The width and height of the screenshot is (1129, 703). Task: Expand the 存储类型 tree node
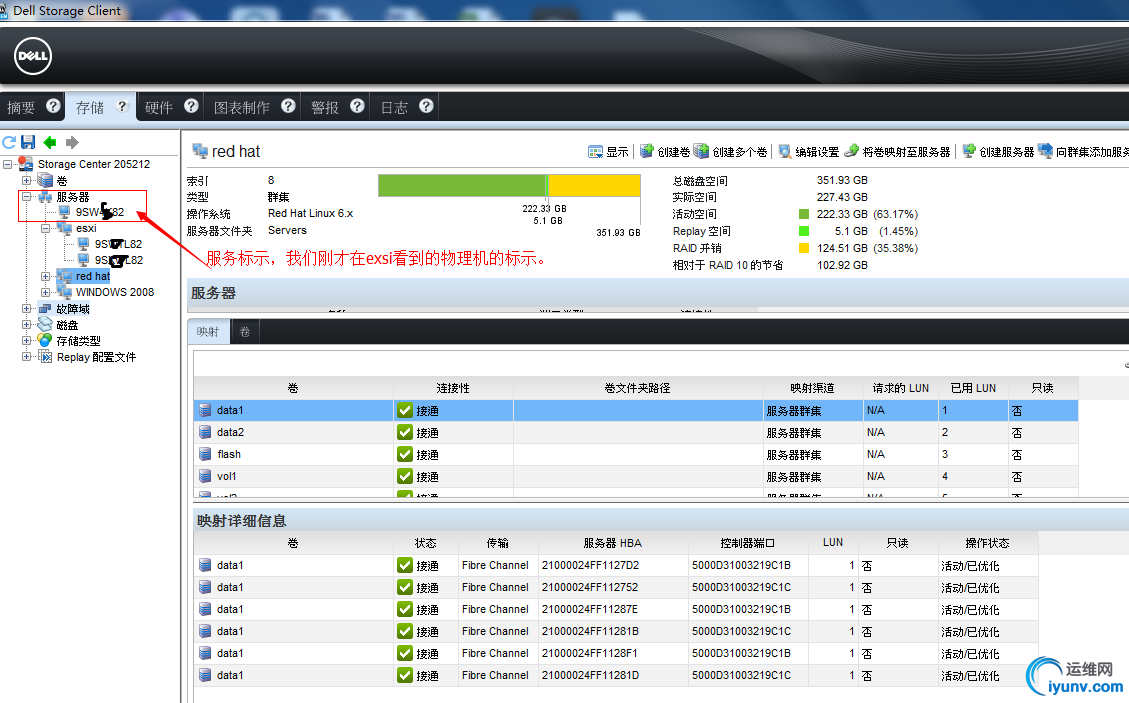click(x=27, y=340)
